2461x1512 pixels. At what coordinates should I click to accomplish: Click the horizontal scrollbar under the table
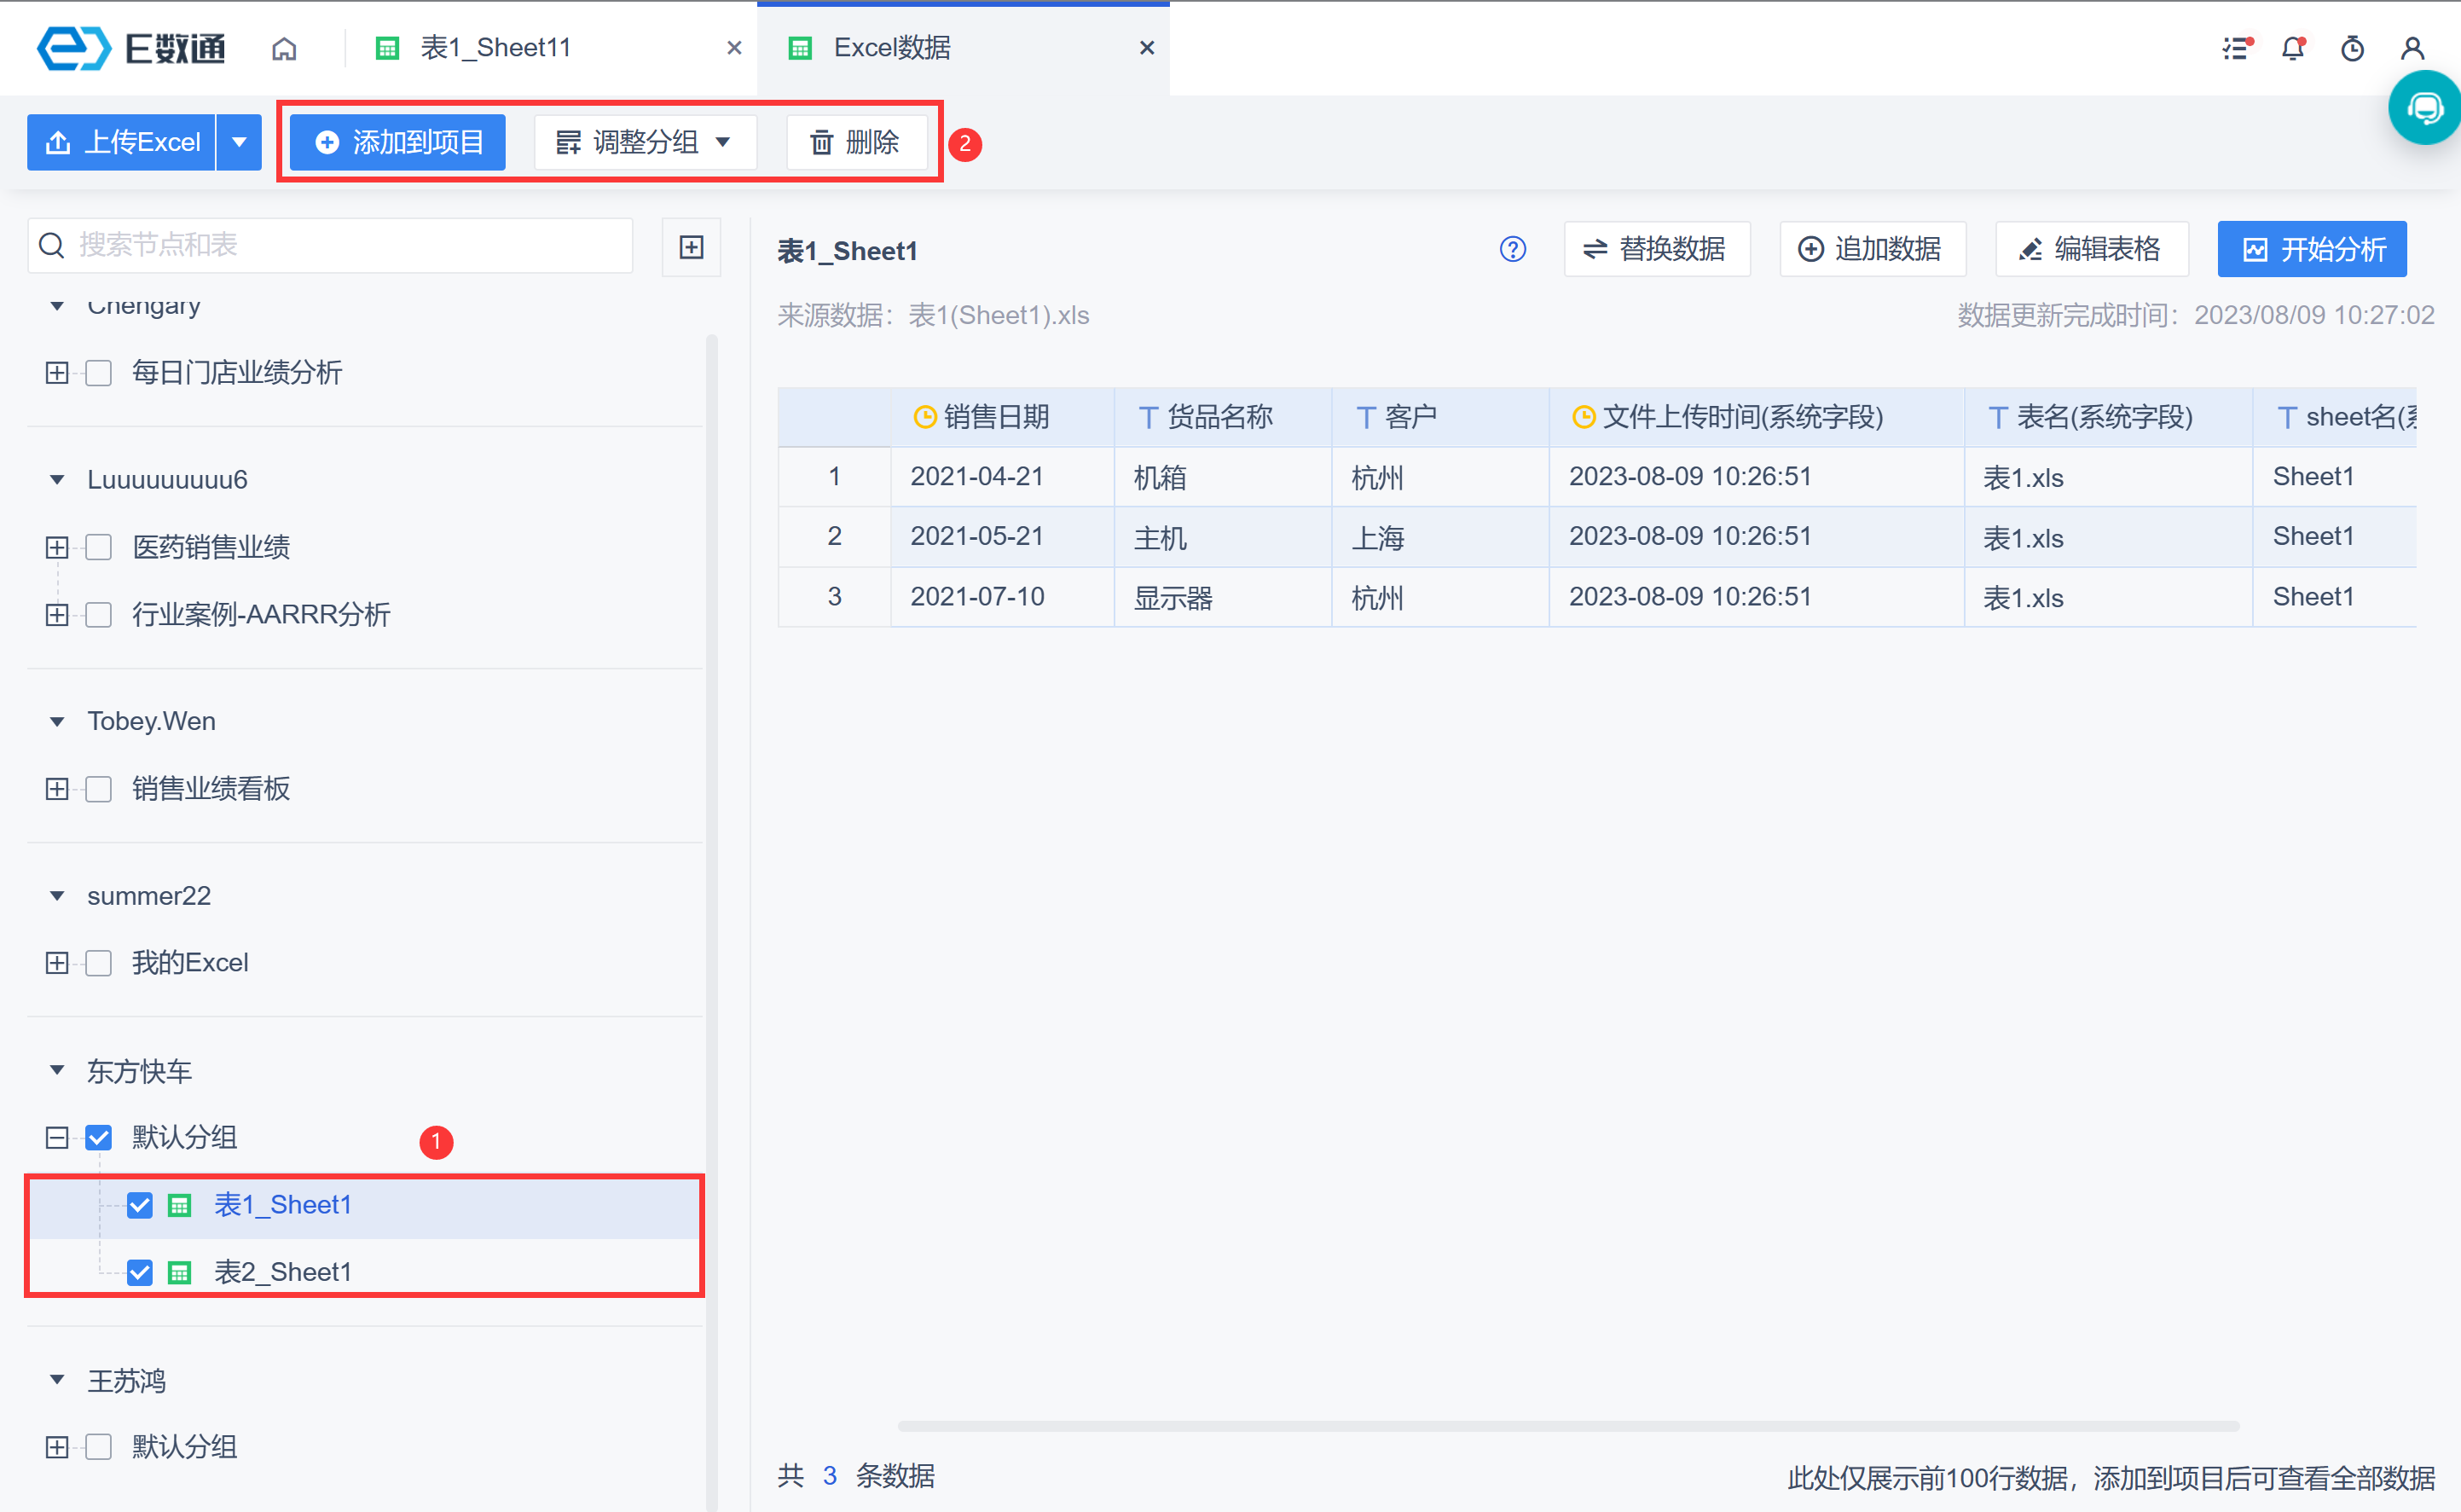(1567, 1426)
